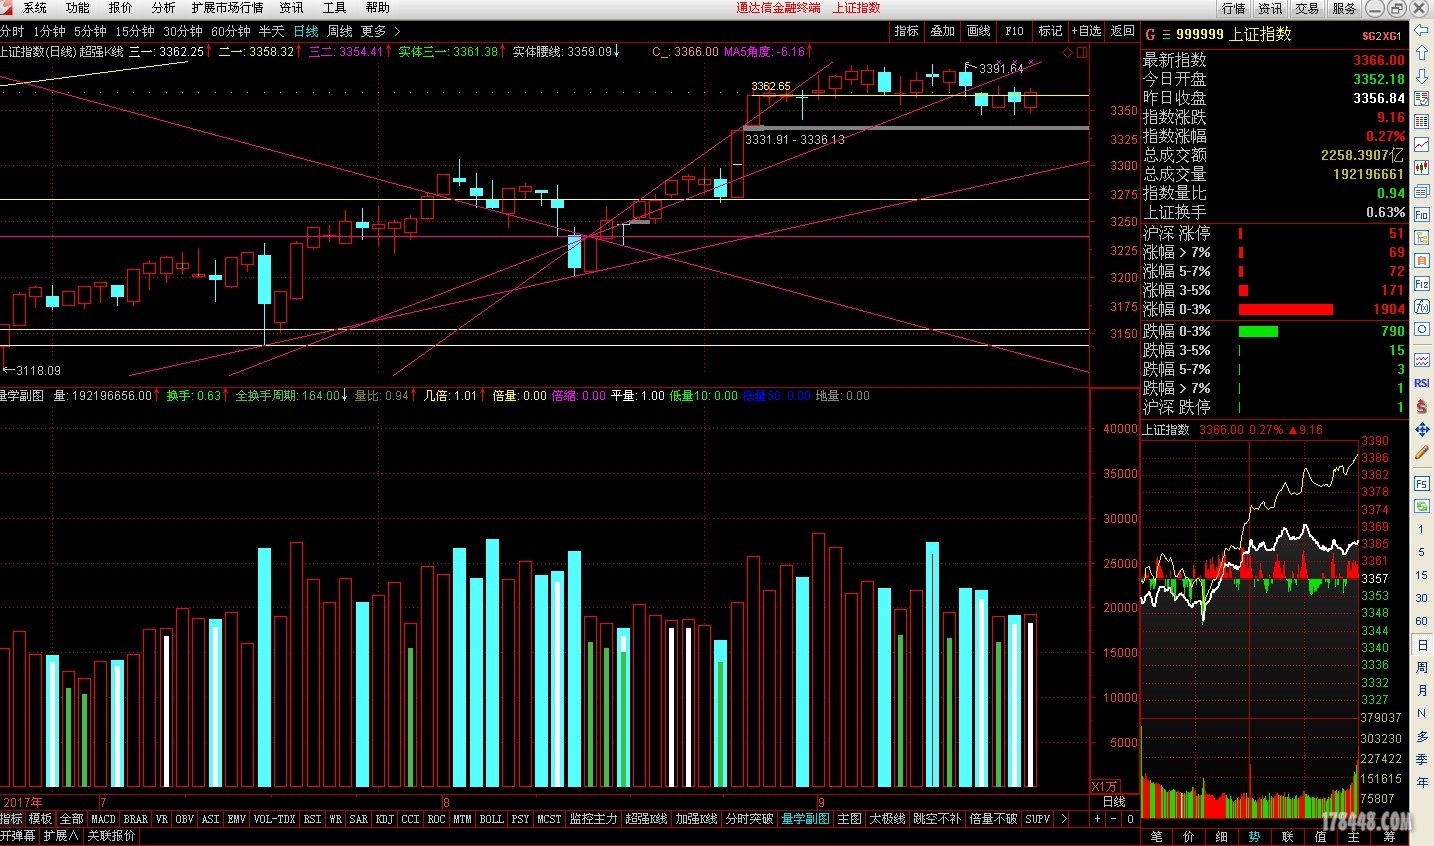Open the 画线 drawing tools dropdown

tap(978, 31)
